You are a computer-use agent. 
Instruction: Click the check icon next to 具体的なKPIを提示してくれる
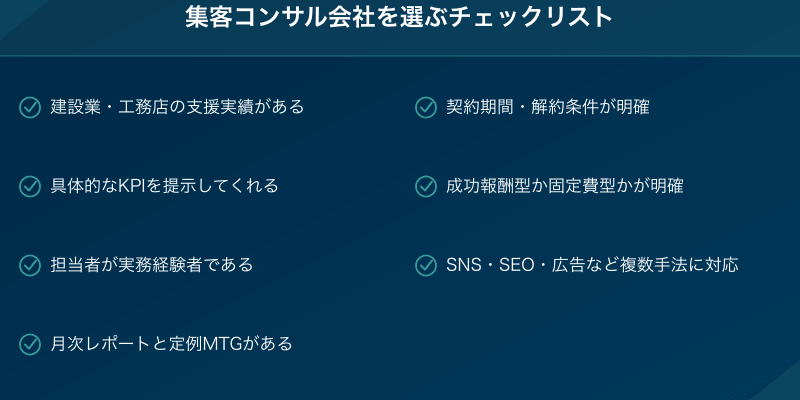[30, 186]
